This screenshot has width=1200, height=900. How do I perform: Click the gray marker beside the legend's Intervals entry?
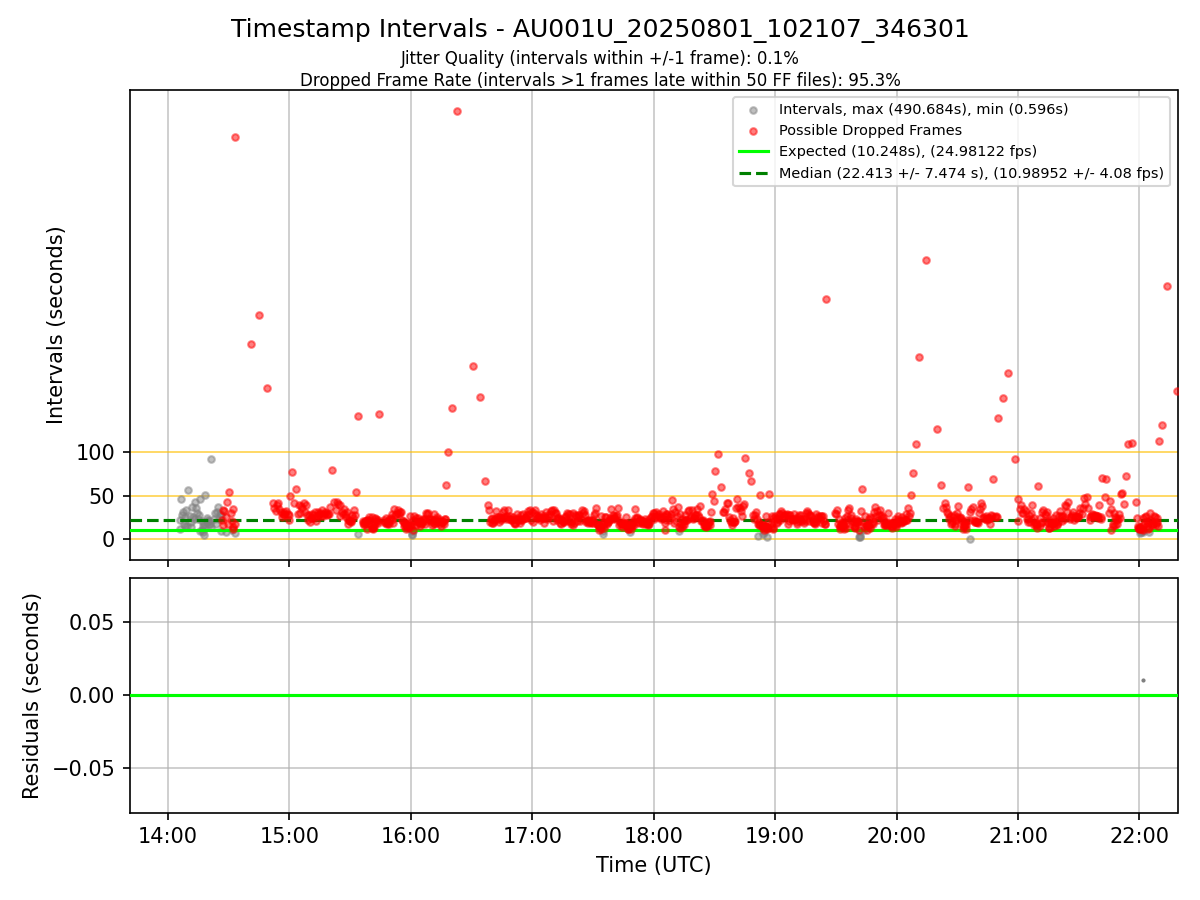pos(754,110)
